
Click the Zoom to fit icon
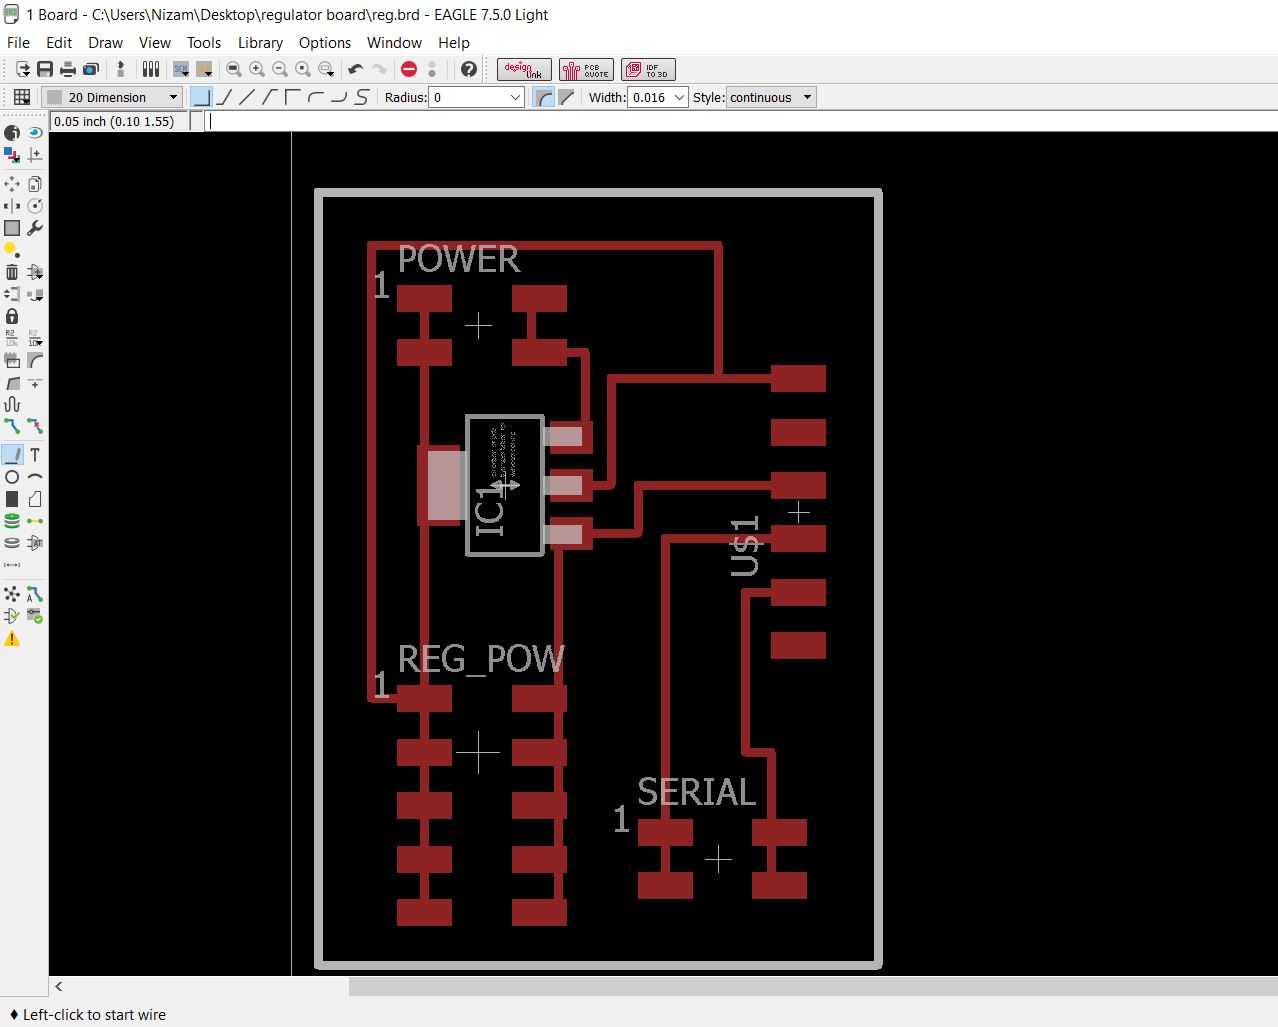[234, 69]
